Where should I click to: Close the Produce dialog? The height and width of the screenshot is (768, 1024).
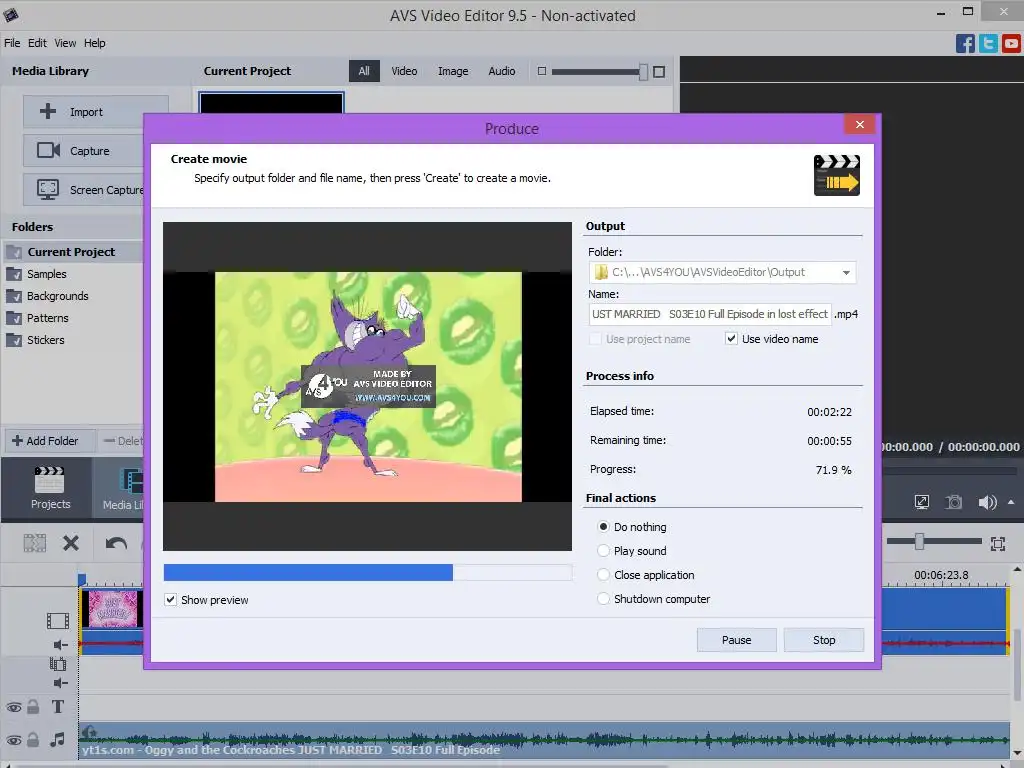point(859,124)
